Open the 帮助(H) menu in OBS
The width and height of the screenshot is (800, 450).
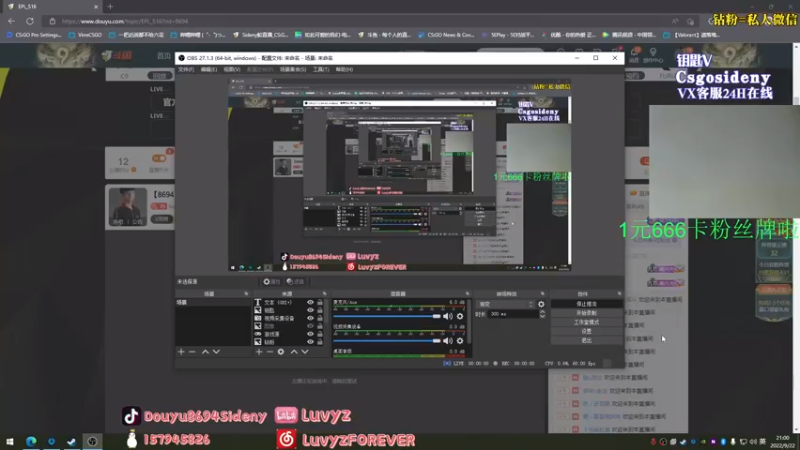click(x=344, y=69)
